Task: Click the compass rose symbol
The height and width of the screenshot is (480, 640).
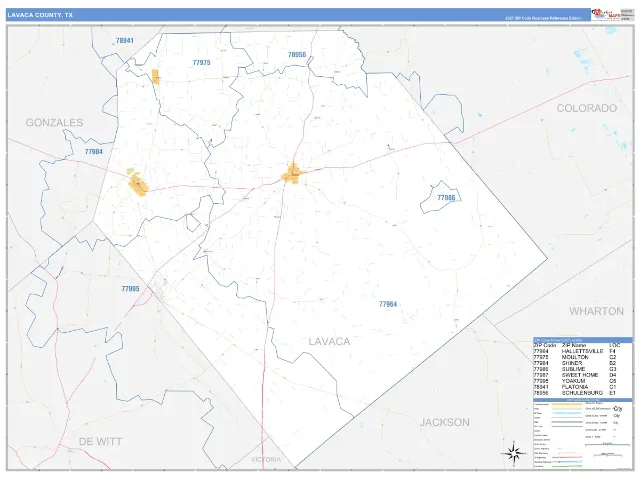Action: point(513,453)
